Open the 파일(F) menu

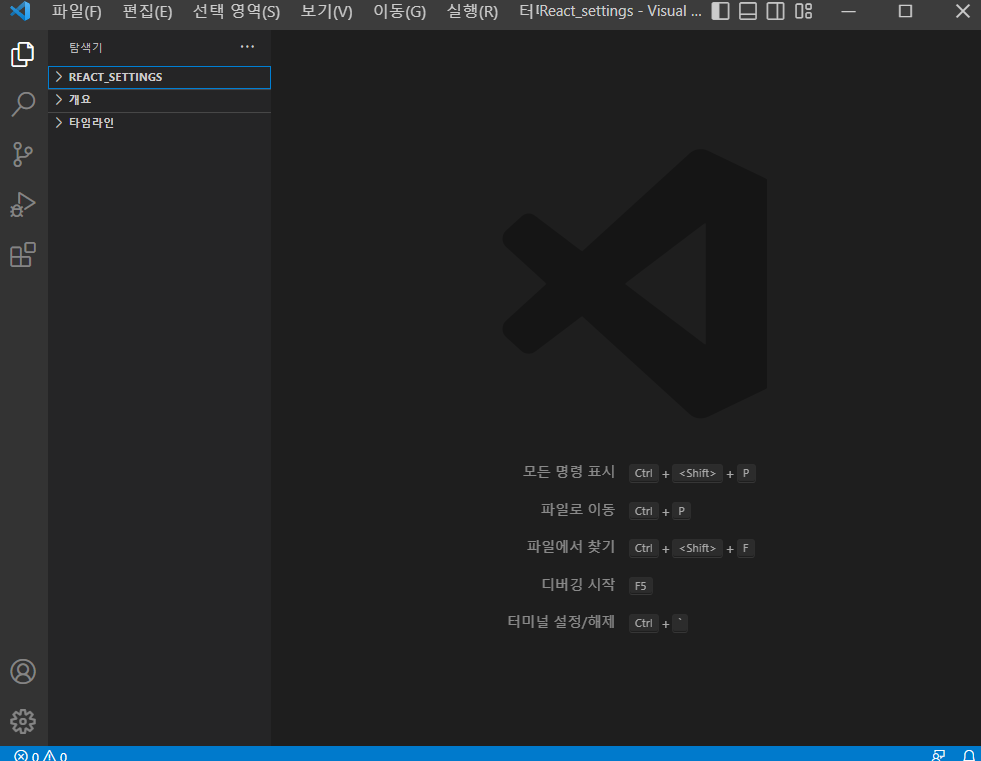(x=76, y=11)
